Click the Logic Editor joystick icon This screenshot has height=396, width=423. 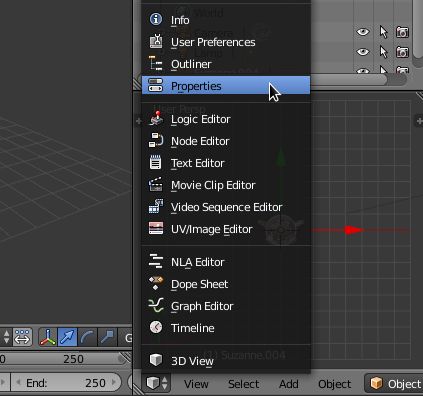coord(156,118)
